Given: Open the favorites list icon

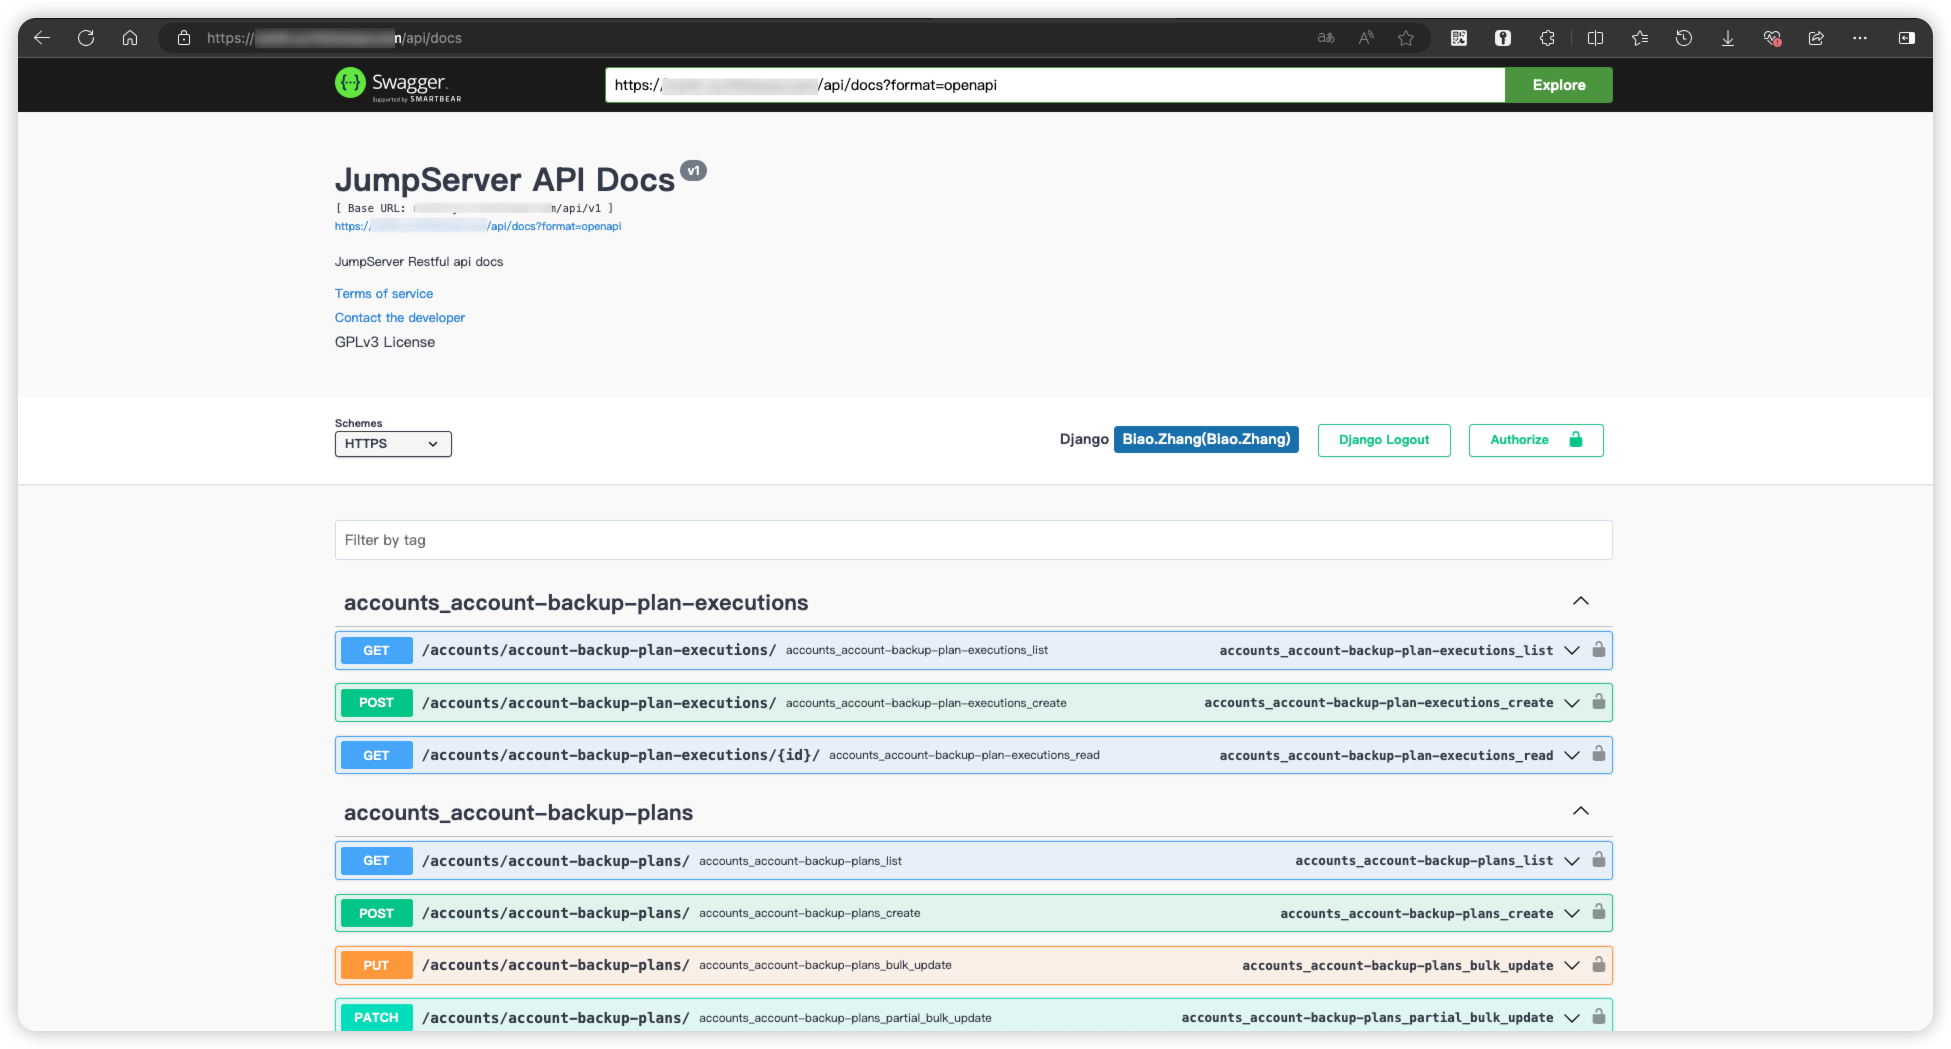Looking at the screenshot, I should (x=1640, y=38).
